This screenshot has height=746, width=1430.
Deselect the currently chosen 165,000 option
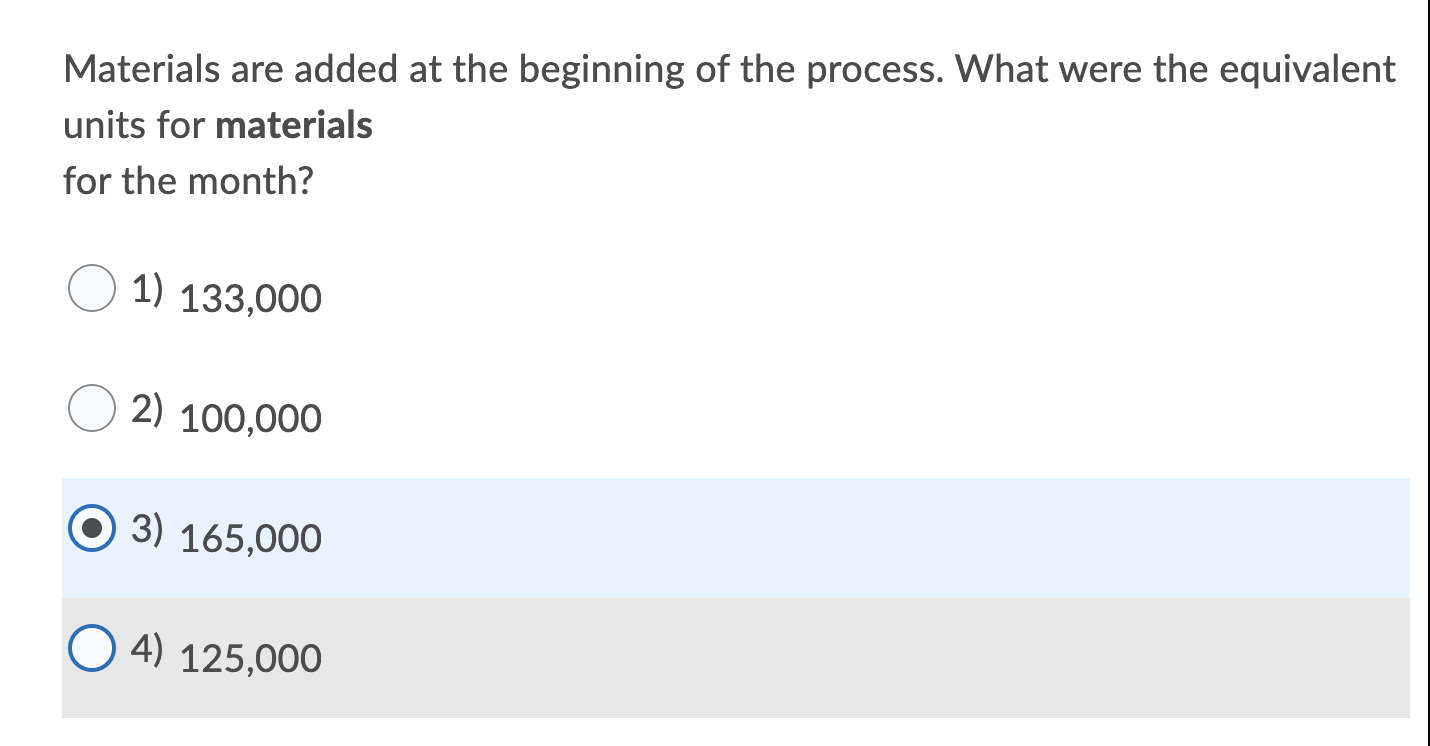pyautogui.click(x=91, y=531)
